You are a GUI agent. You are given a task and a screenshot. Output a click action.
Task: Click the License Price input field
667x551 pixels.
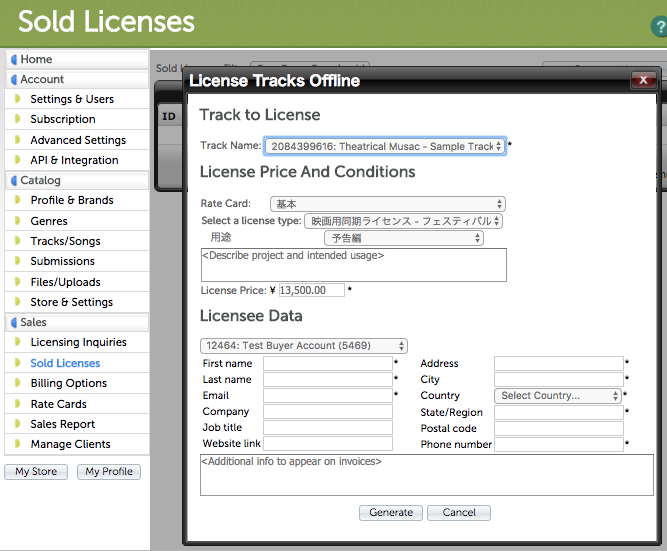[311, 290]
